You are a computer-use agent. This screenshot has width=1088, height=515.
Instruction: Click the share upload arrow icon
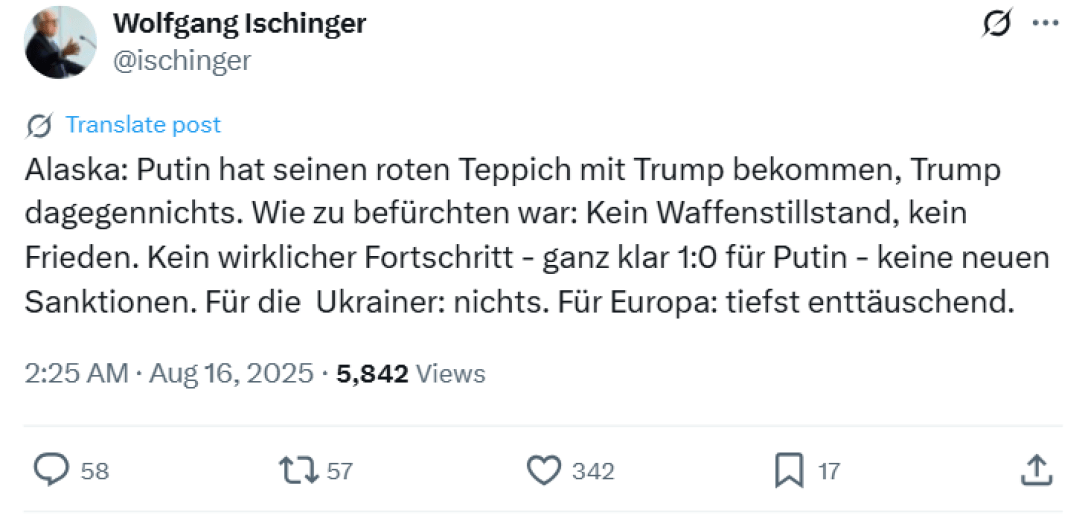pos(1037,469)
